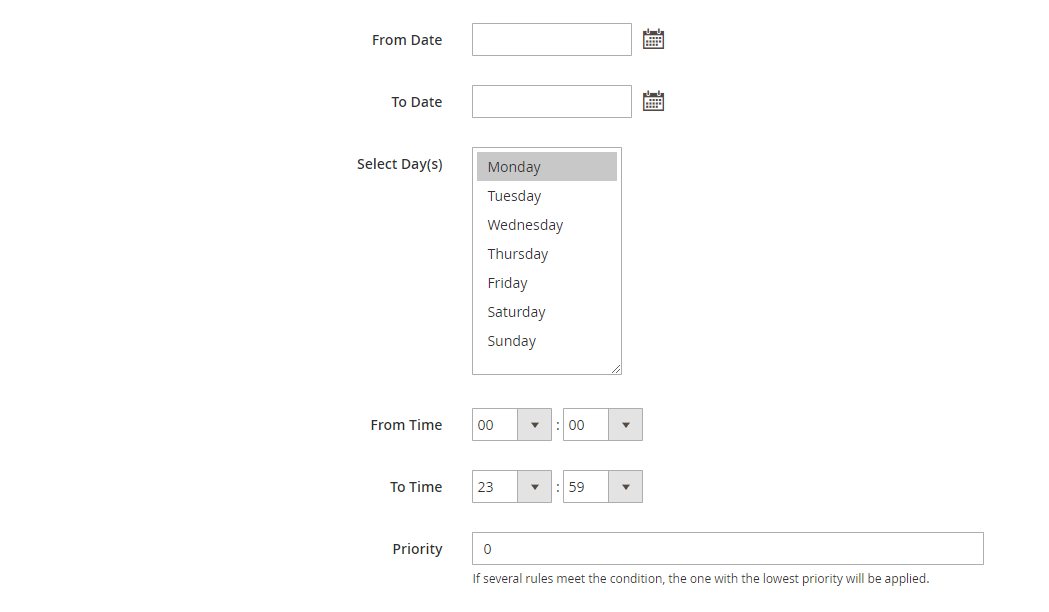This screenshot has height=612, width=1049.
Task: Click the Select Day(s) label
Action: pyautogui.click(x=399, y=164)
